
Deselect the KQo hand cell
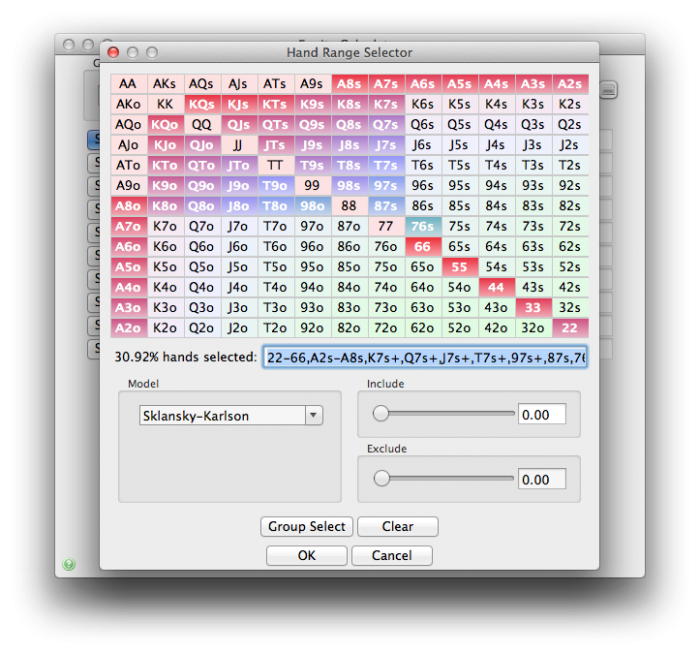(165, 124)
